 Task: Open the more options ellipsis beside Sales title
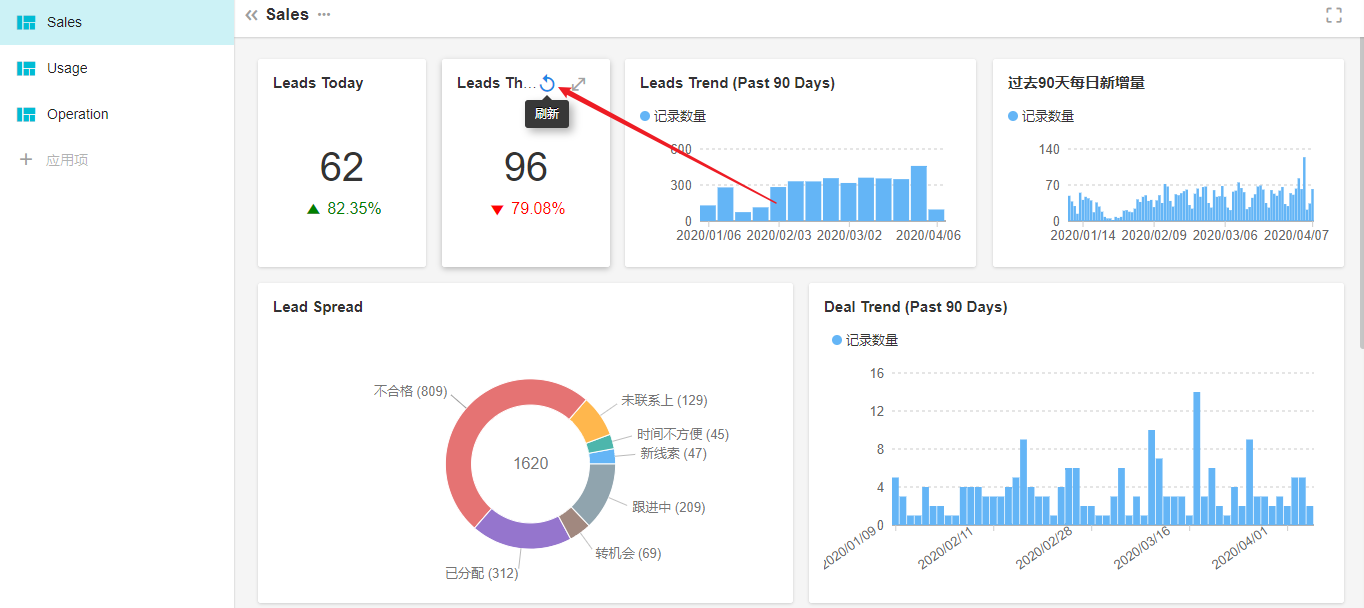(324, 14)
